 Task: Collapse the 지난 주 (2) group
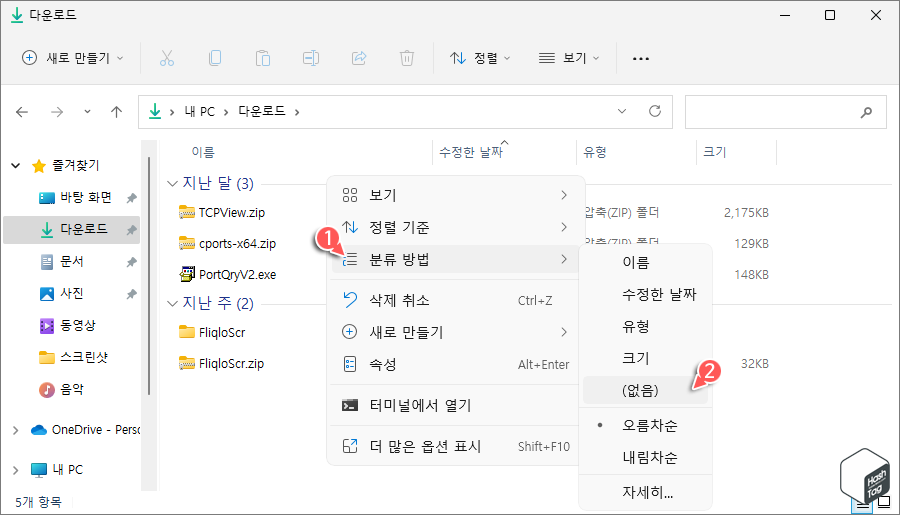coord(172,304)
